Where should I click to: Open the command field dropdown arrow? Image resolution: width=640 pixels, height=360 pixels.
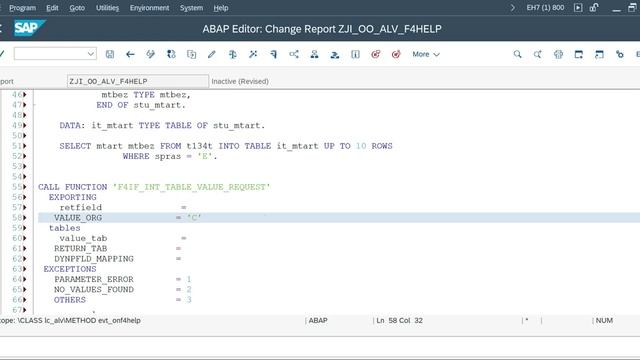[91, 54]
